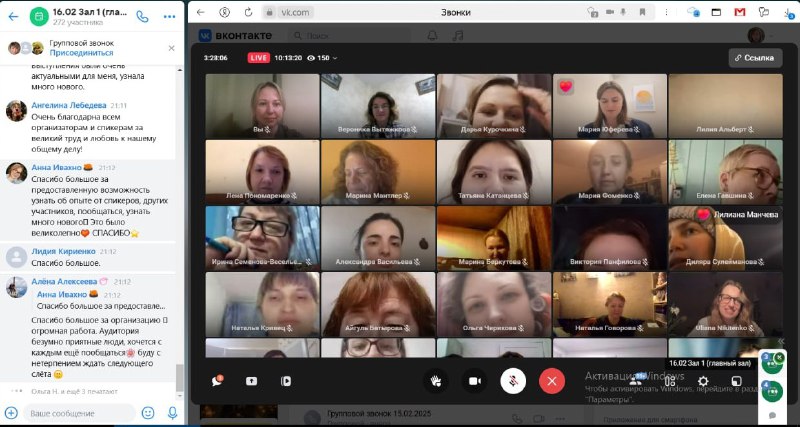Open the video playback icon in call controls
Image resolution: width=800 pixels, height=427 pixels.
tap(286, 381)
